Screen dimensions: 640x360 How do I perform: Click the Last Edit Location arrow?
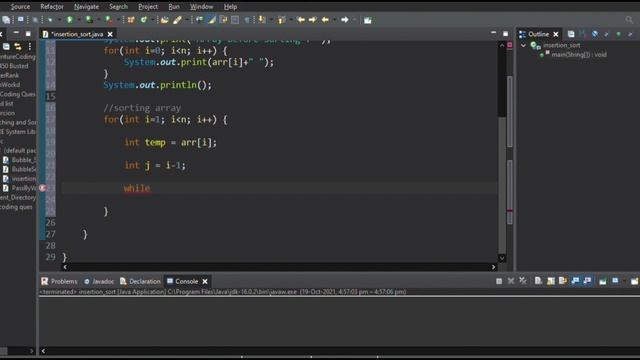click(301, 20)
